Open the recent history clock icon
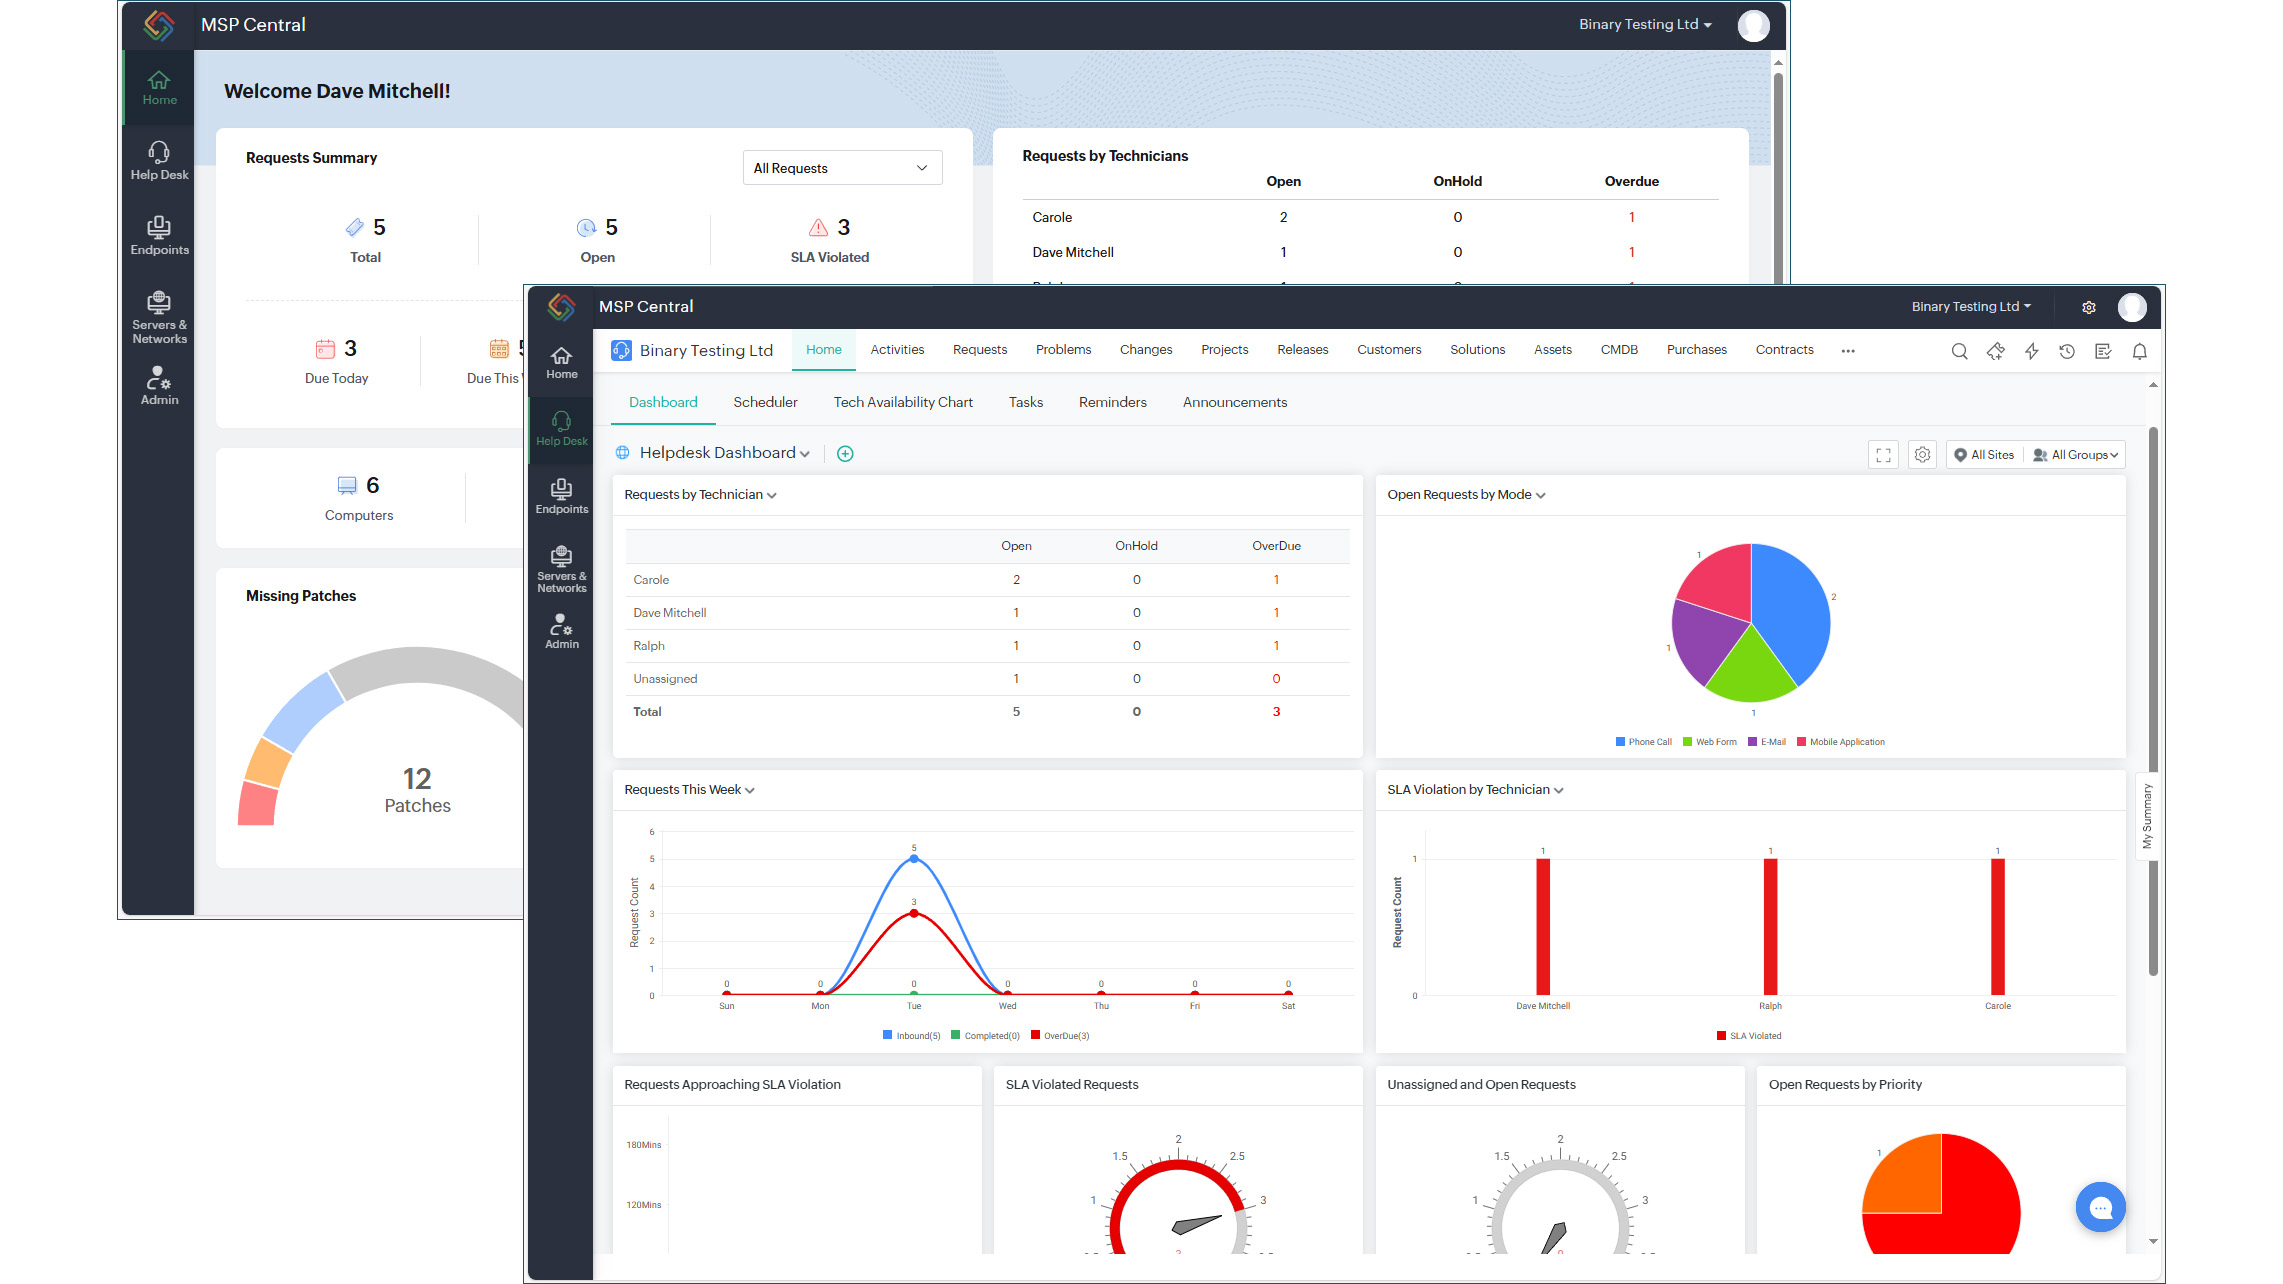The image size is (2283, 1284). (x=2067, y=351)
